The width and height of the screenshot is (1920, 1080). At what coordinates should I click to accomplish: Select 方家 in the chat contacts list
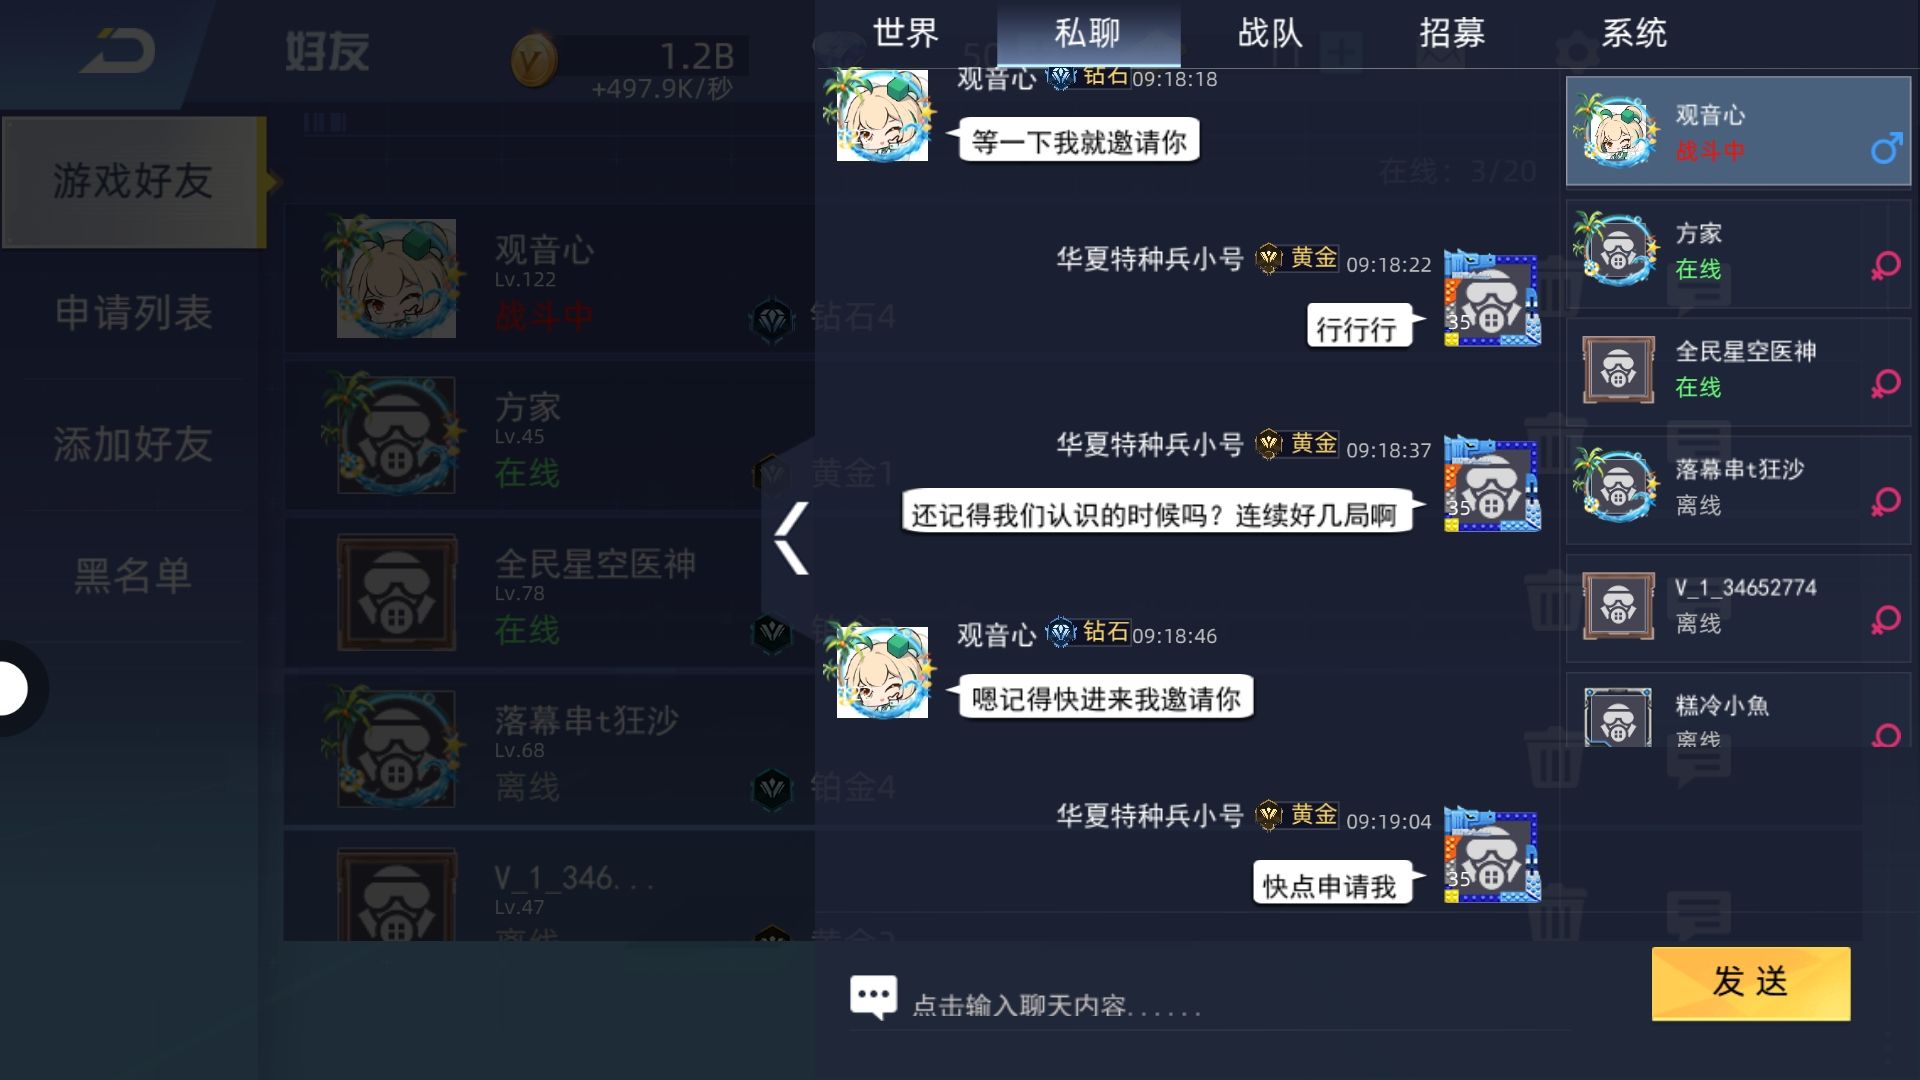(1738, 253)
